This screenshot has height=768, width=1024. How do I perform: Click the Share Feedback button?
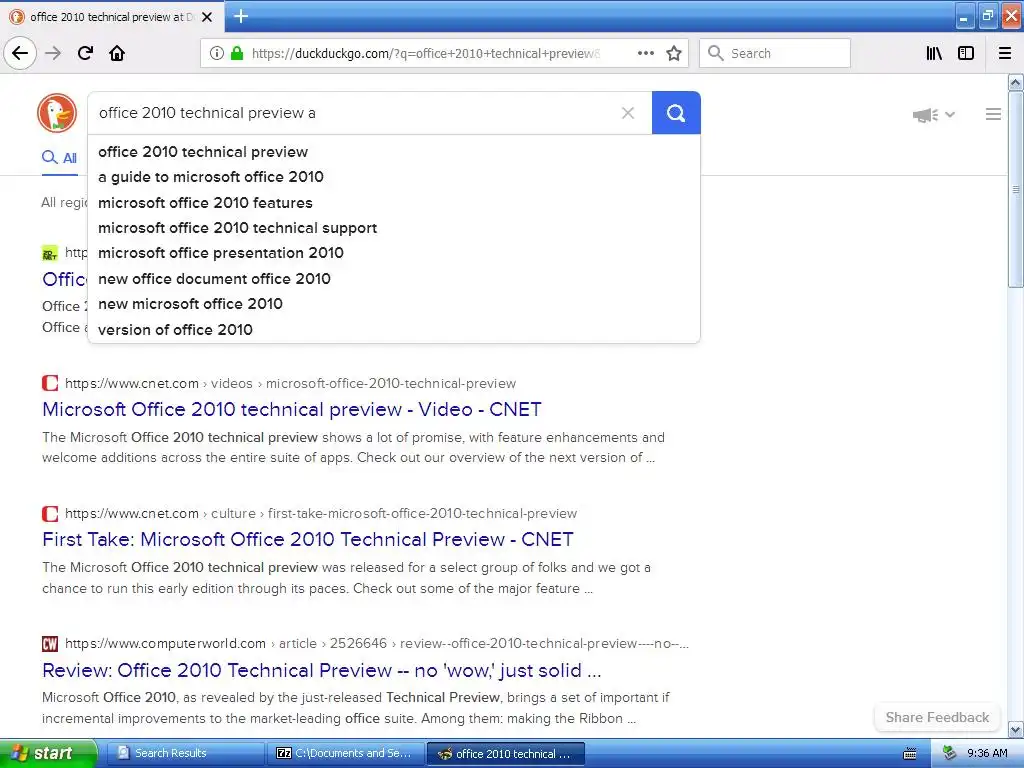pos(937,717)
